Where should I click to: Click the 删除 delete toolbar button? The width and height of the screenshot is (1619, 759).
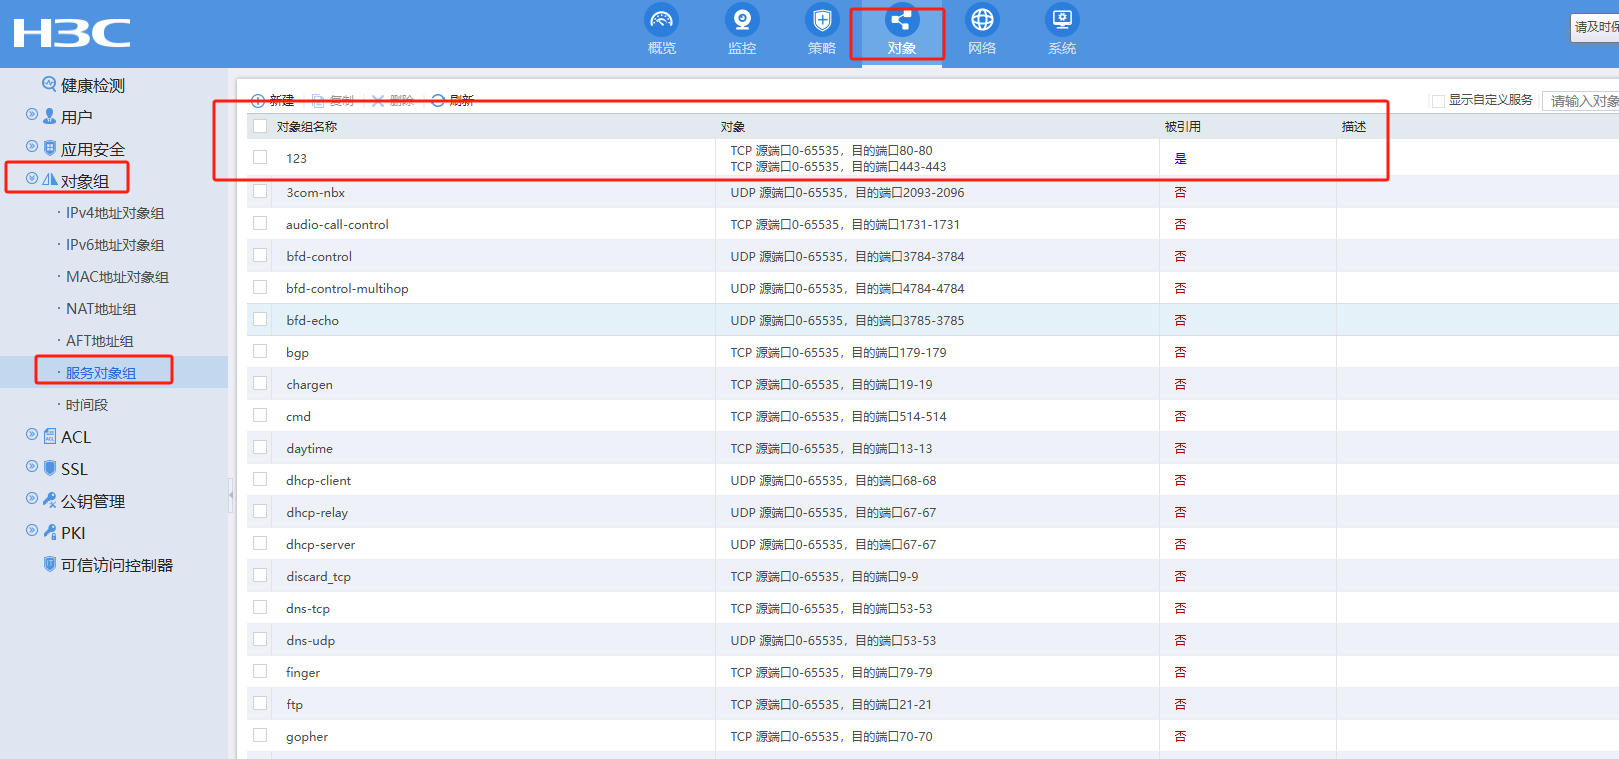click(393, 100)
